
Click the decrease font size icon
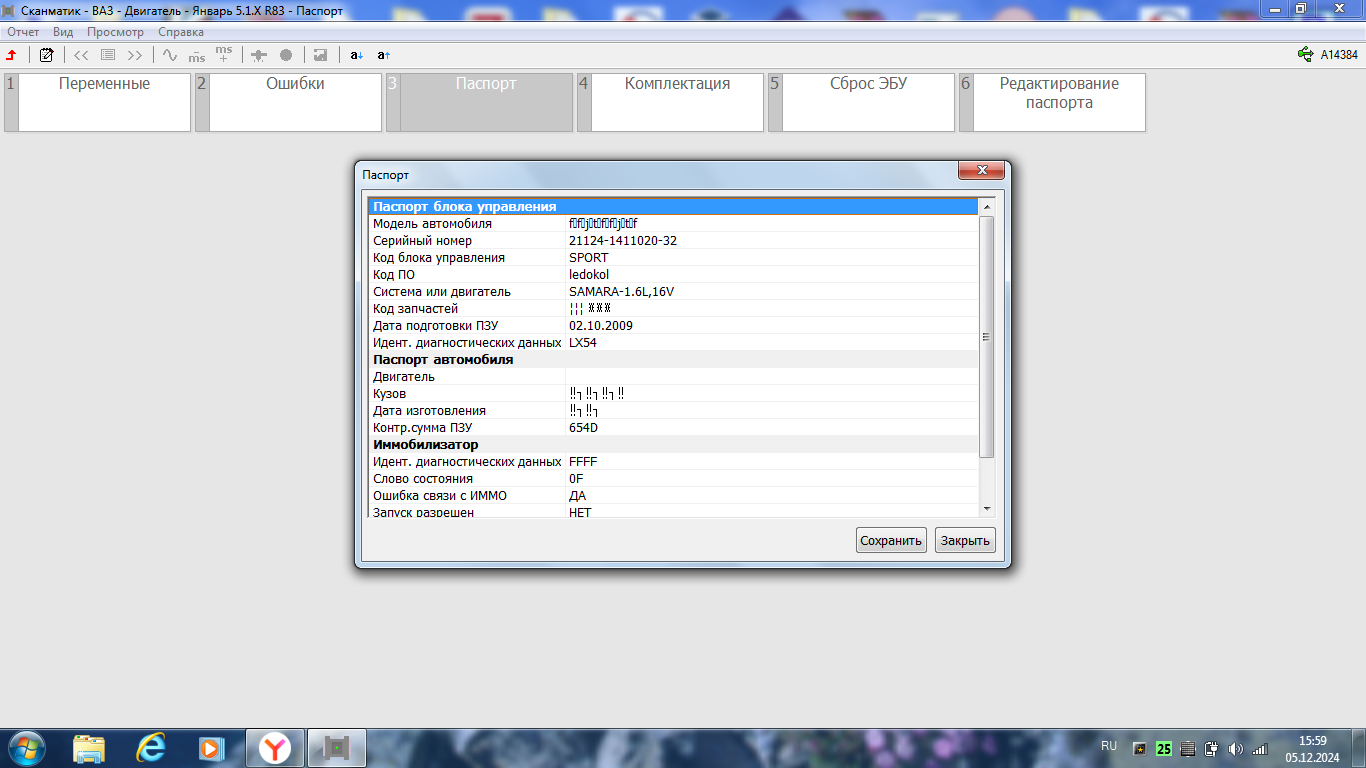357,55
